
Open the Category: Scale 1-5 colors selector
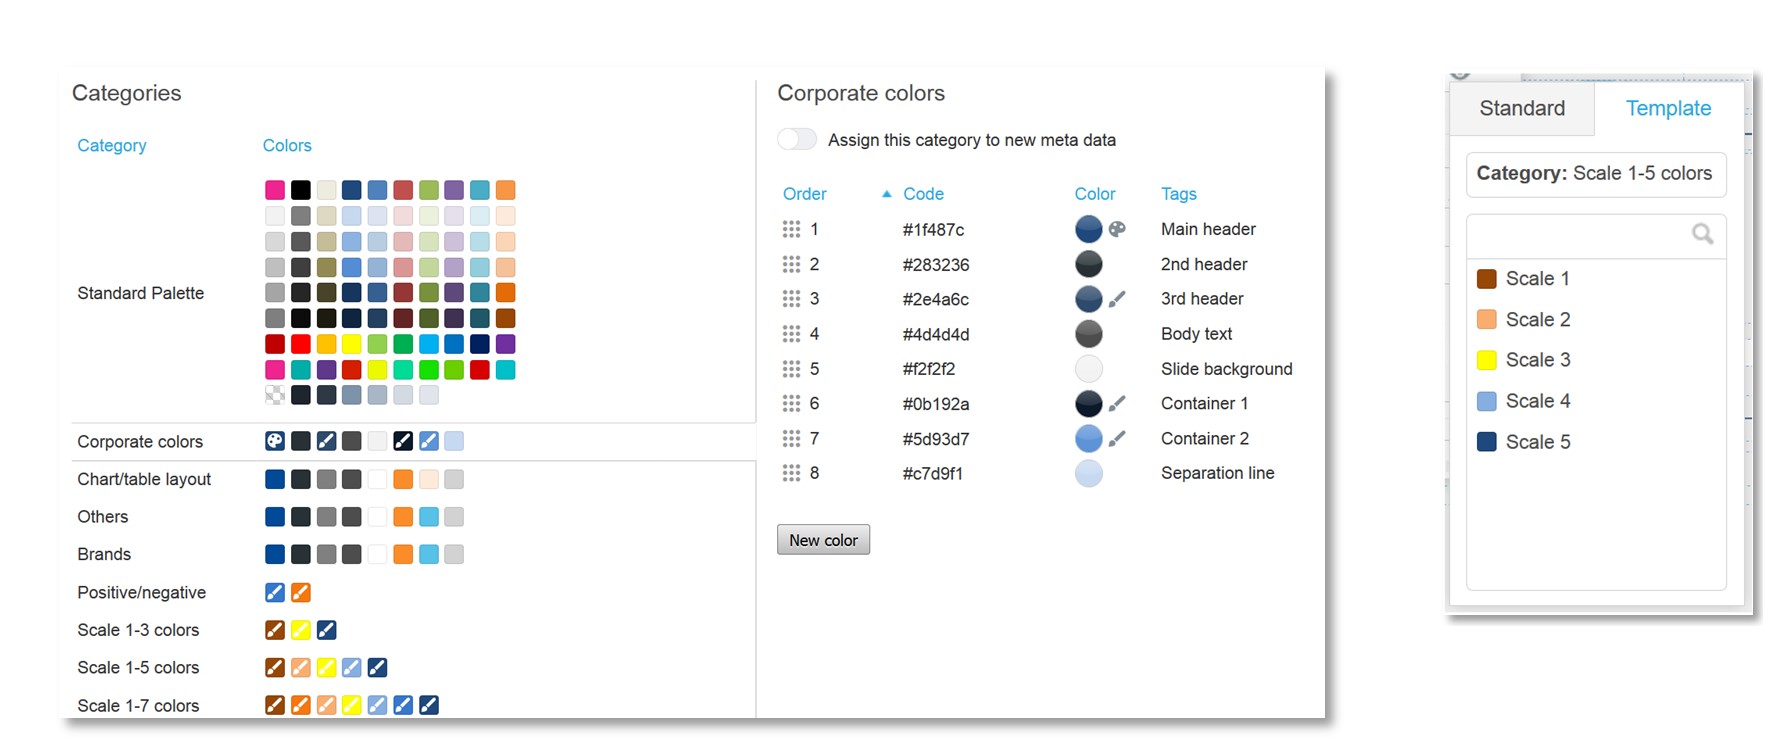tap(1595, 174)
